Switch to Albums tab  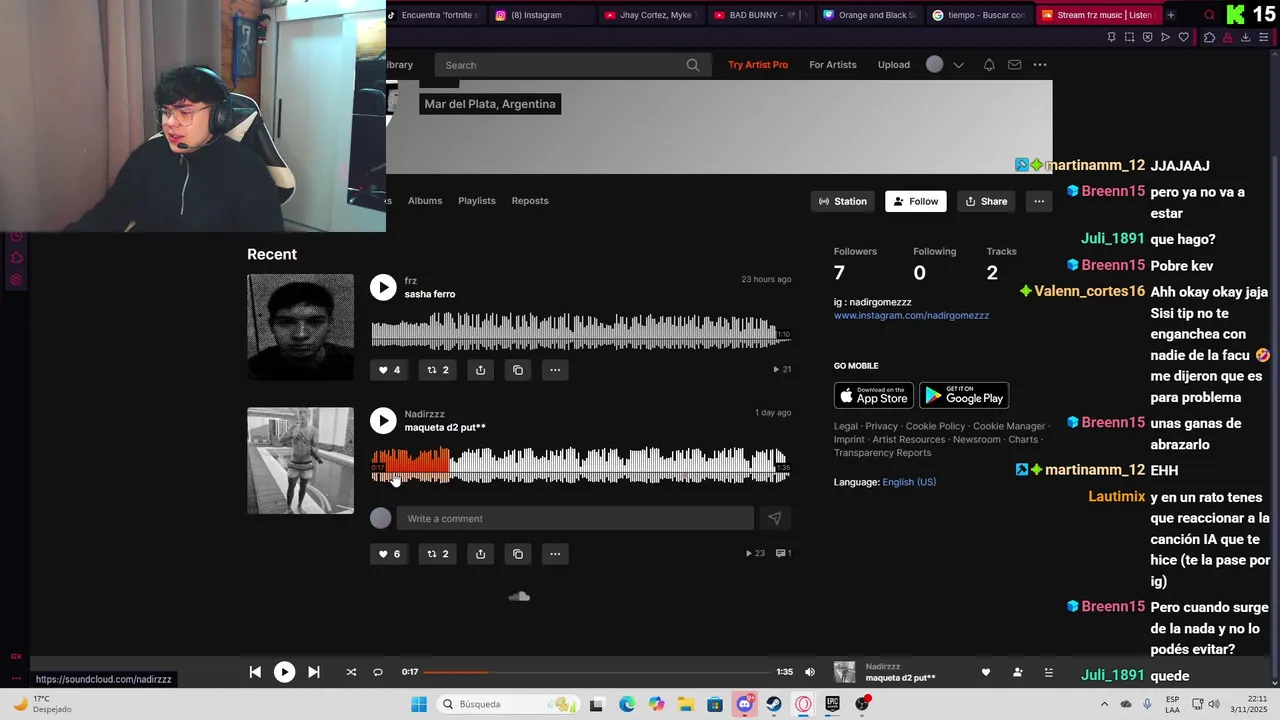pyautogui.click(x=425, y=201)
